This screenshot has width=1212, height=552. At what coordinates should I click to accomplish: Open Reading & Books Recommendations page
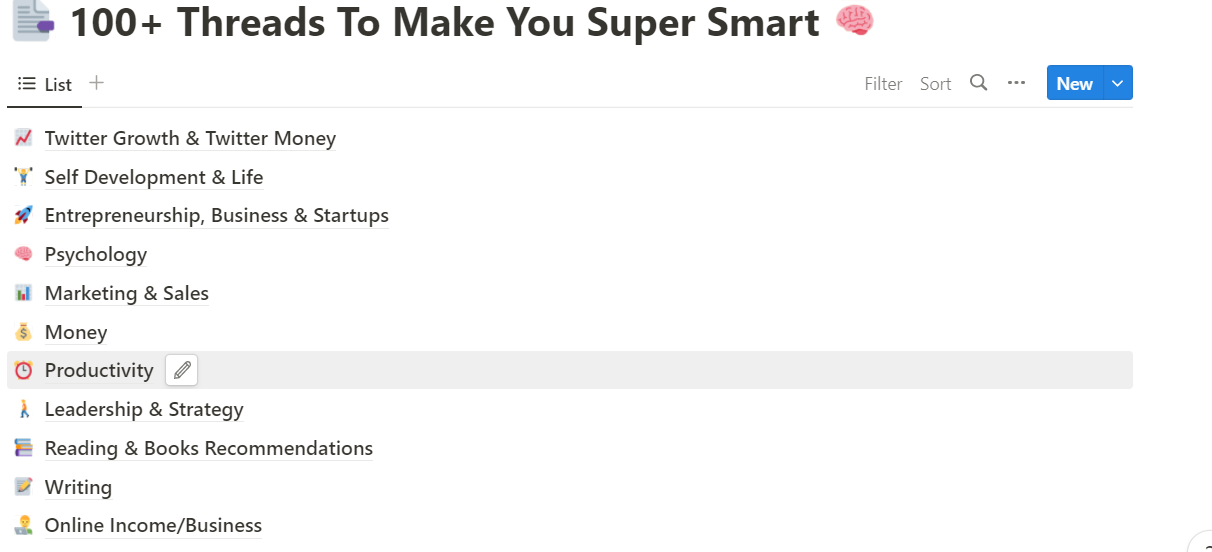coord(209,448)
